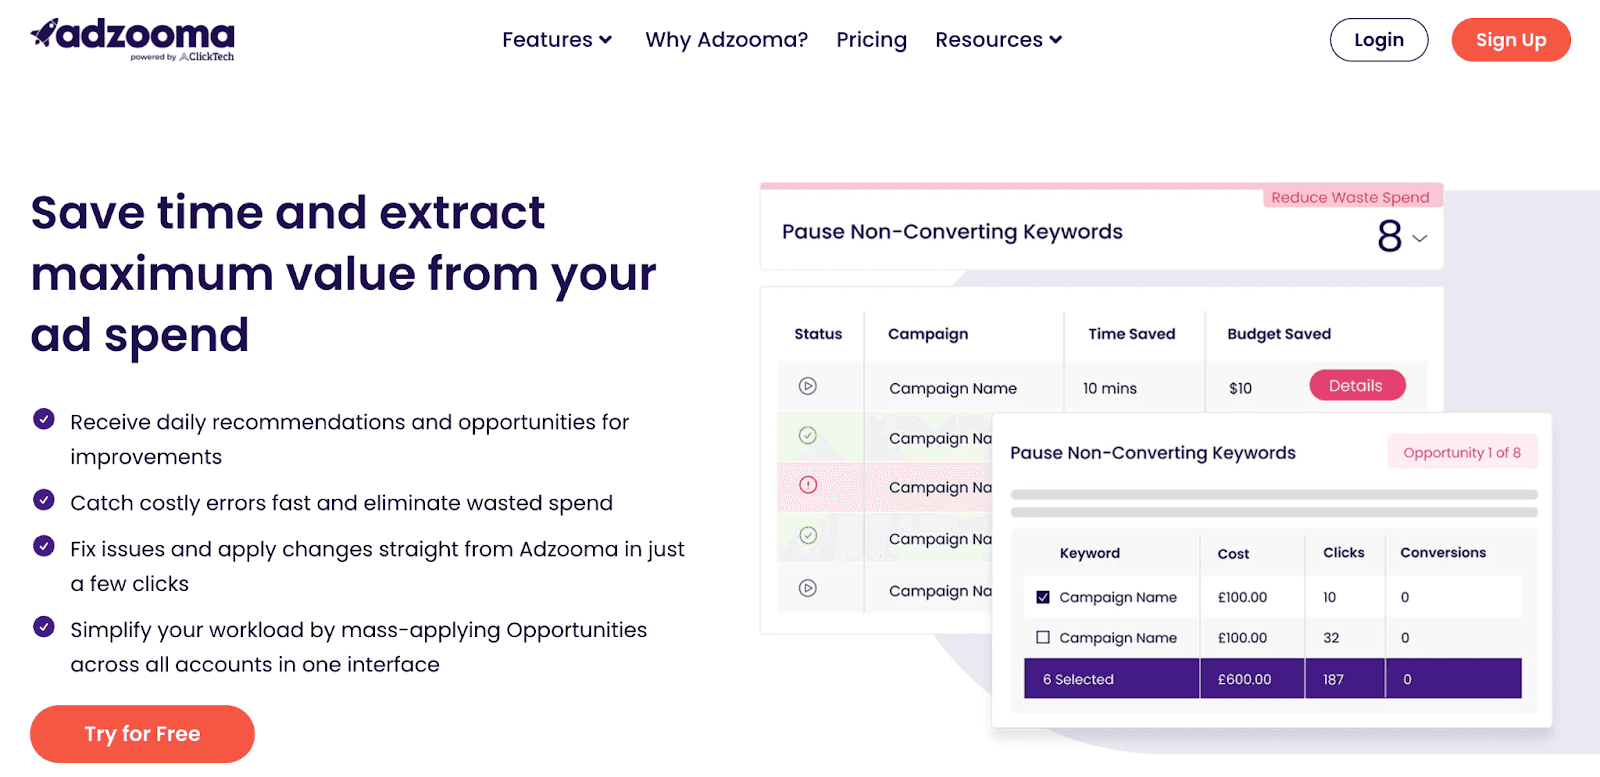Select the Why Adzooma? navigation item
Screen dimensions: 1600x777
pyautogui.click(x=727, y=39)
